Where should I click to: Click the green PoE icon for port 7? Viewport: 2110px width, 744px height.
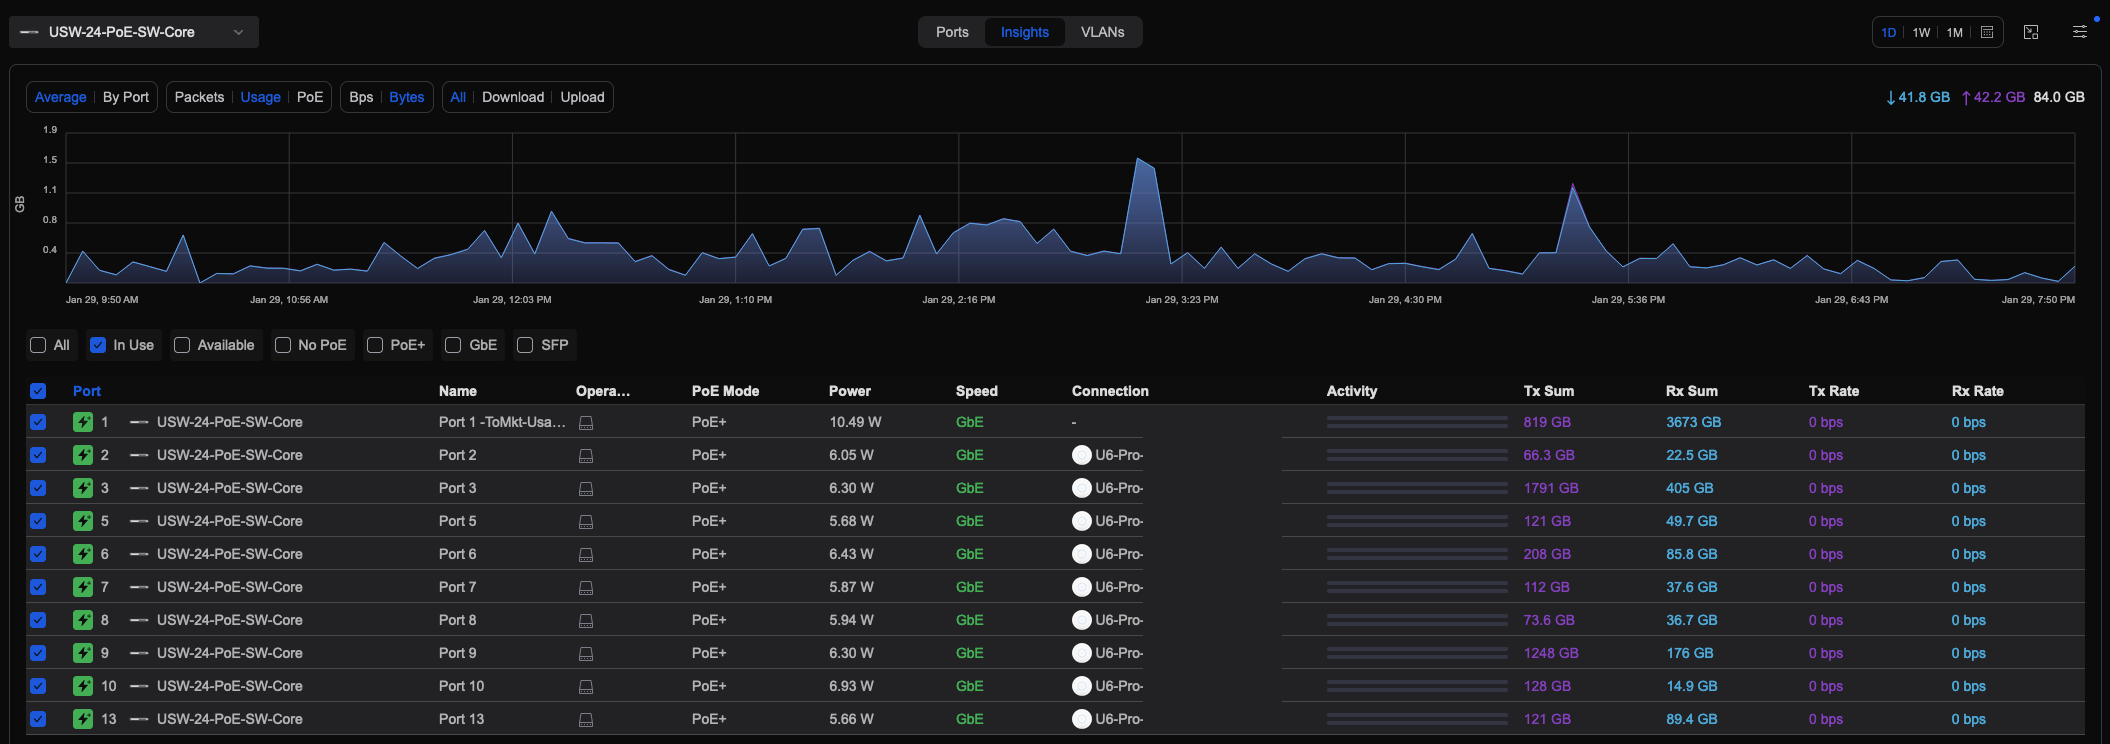pyautogui.click(x=83, y=587)
